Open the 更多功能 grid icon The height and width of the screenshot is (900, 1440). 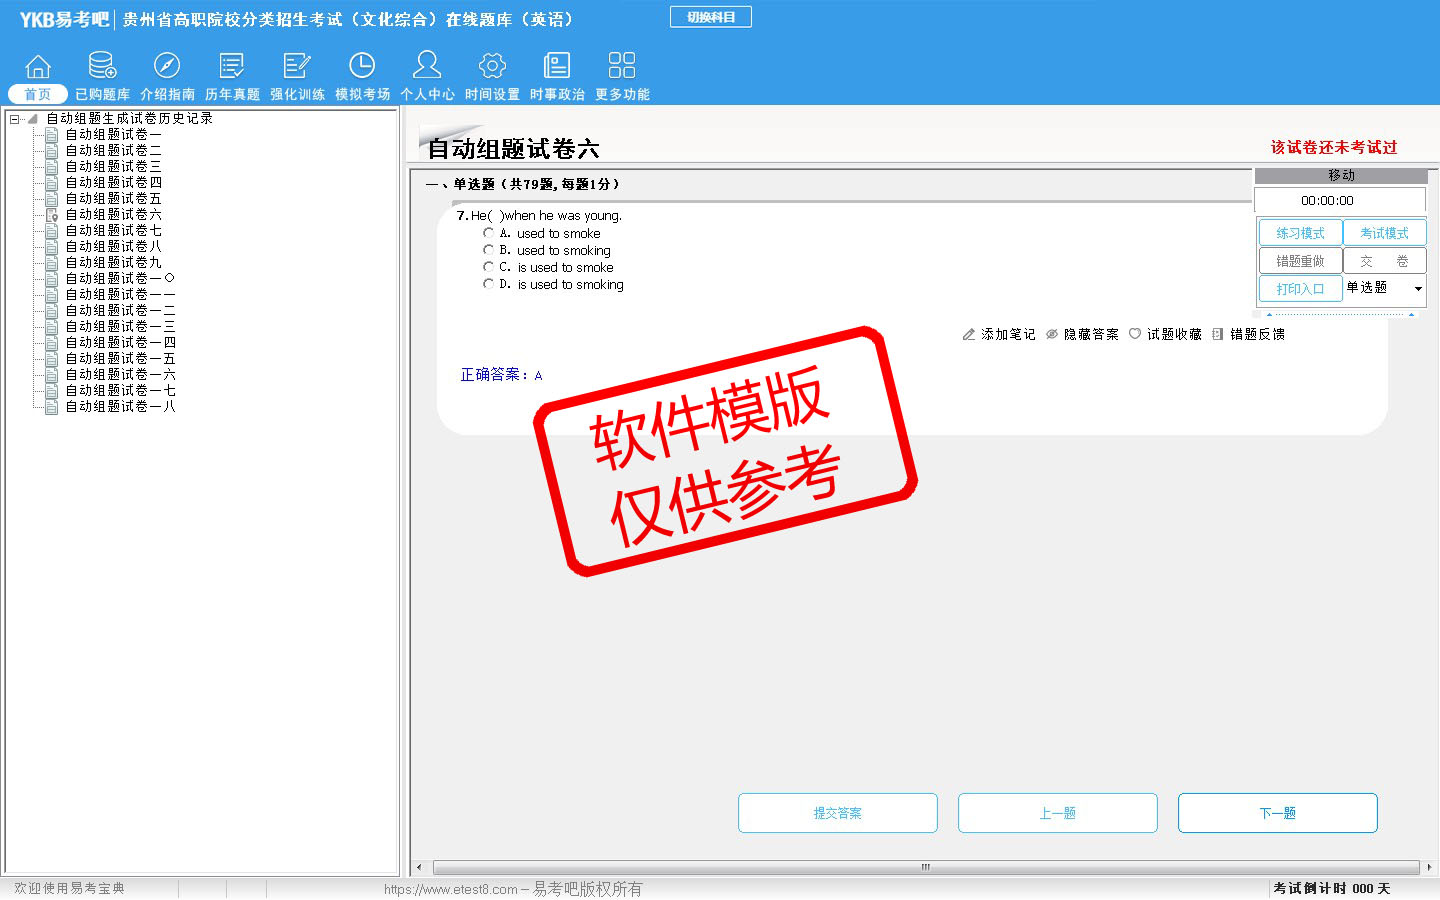(622, 66)
